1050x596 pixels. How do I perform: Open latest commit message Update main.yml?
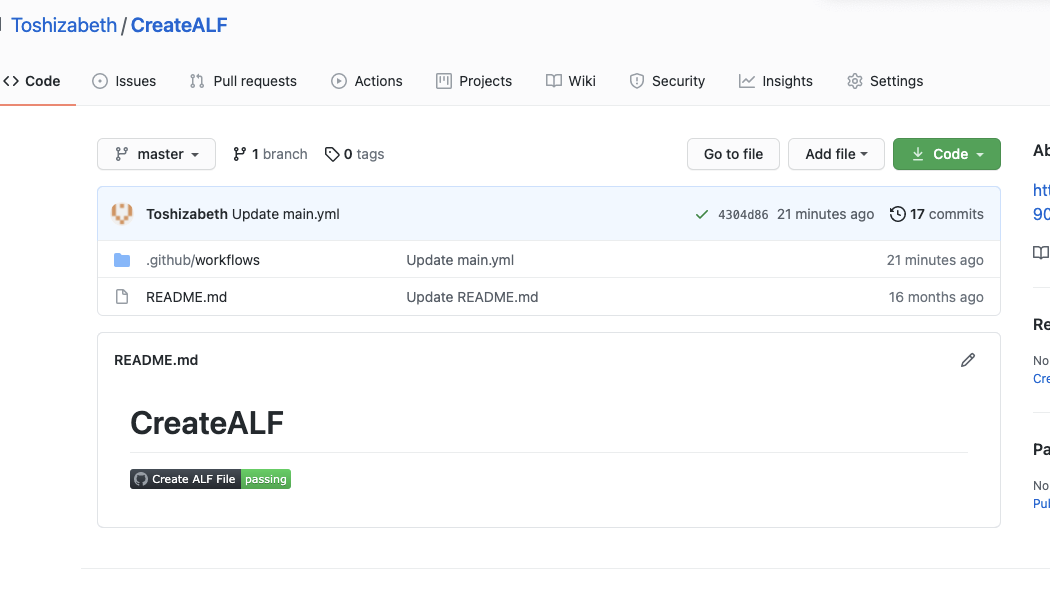coord(286,214)
